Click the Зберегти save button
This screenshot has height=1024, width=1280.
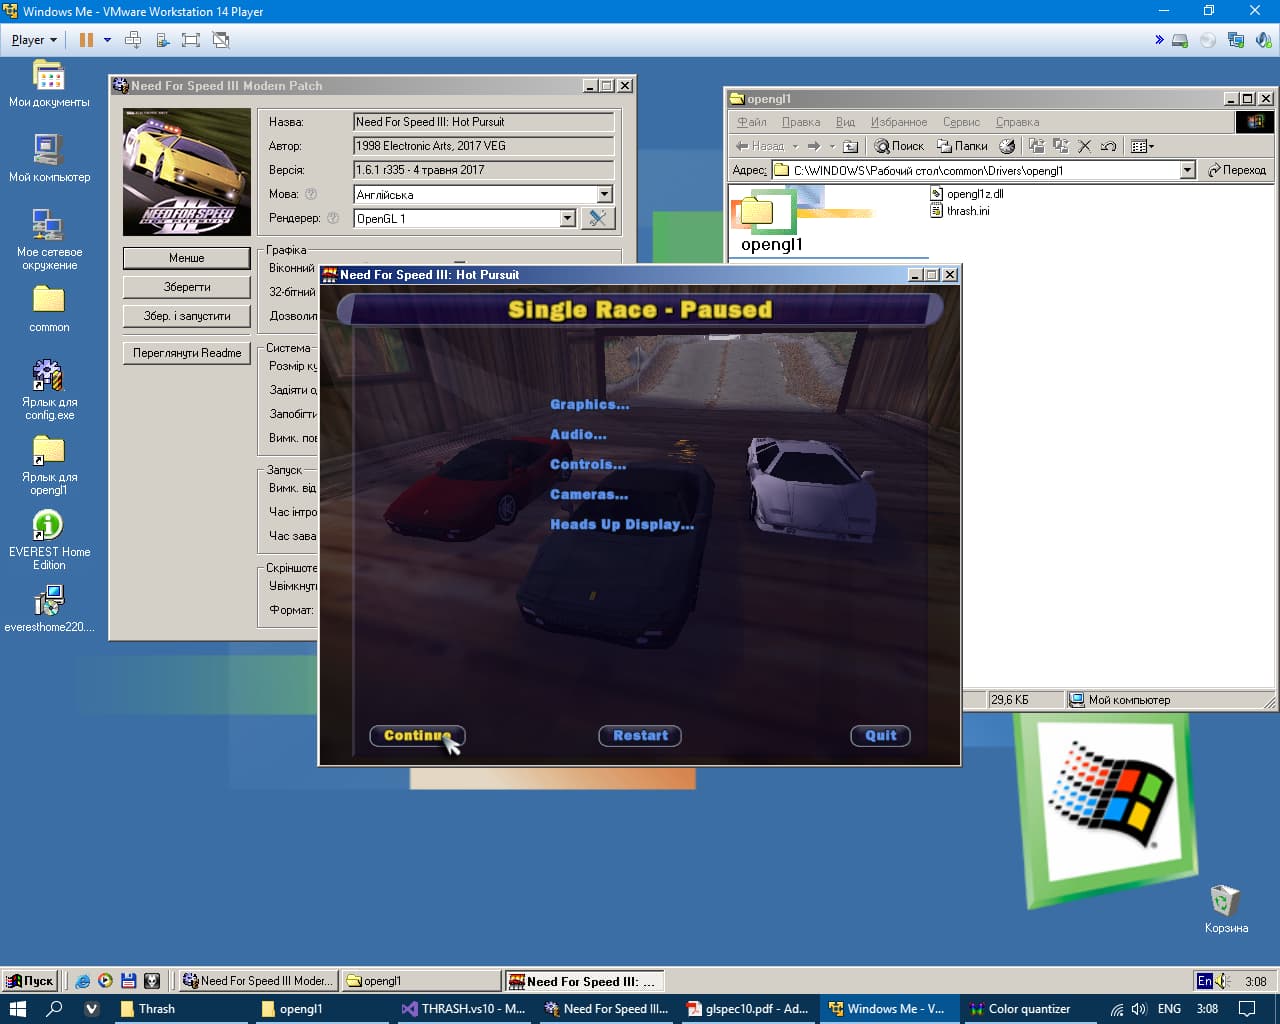187,287
